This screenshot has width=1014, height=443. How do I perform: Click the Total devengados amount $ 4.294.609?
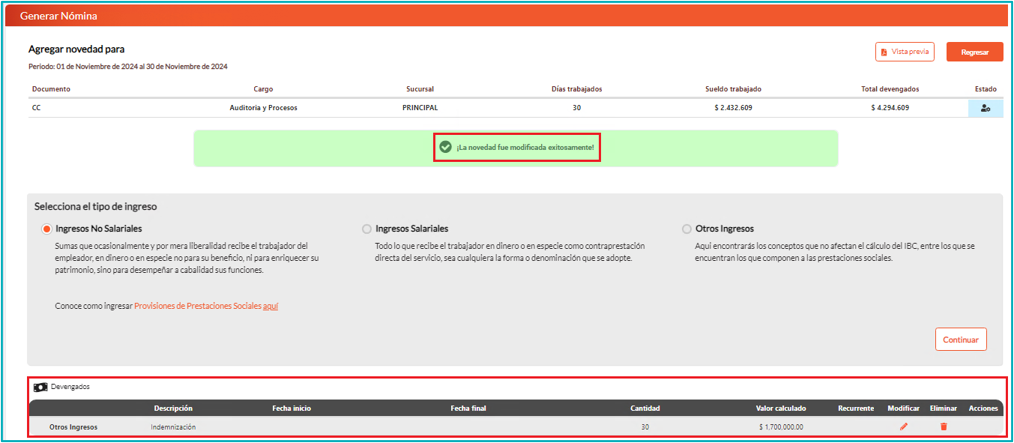click(889, 108)
